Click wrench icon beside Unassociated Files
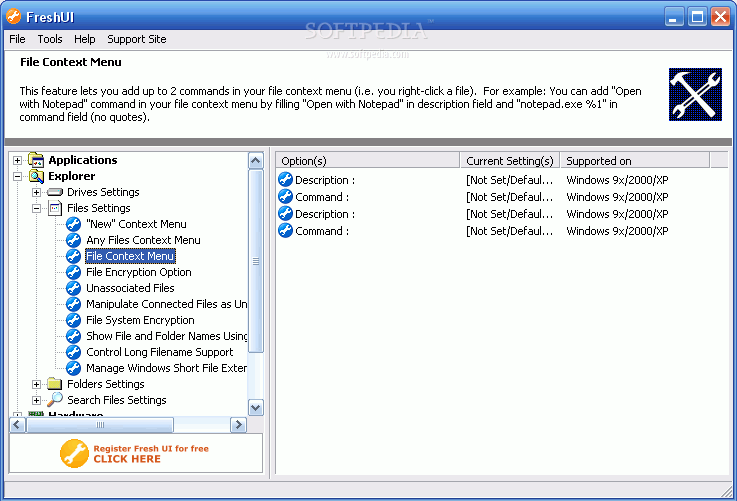This screenshot has width=737, height=501. [73, 288]
